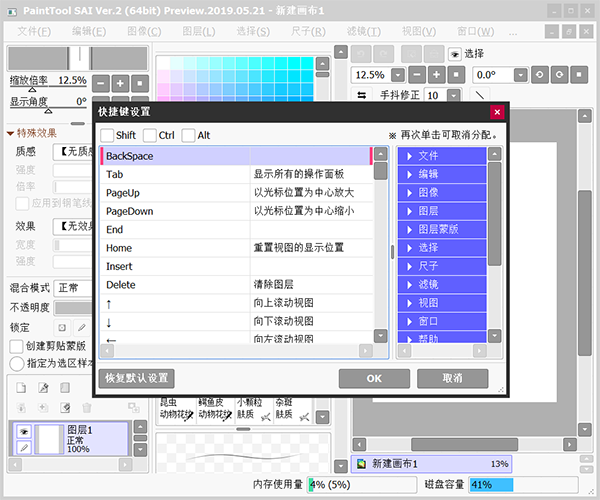600x500 pixels.
Task: Enable the Shift modifier checkbox
Action: (106, 135)
